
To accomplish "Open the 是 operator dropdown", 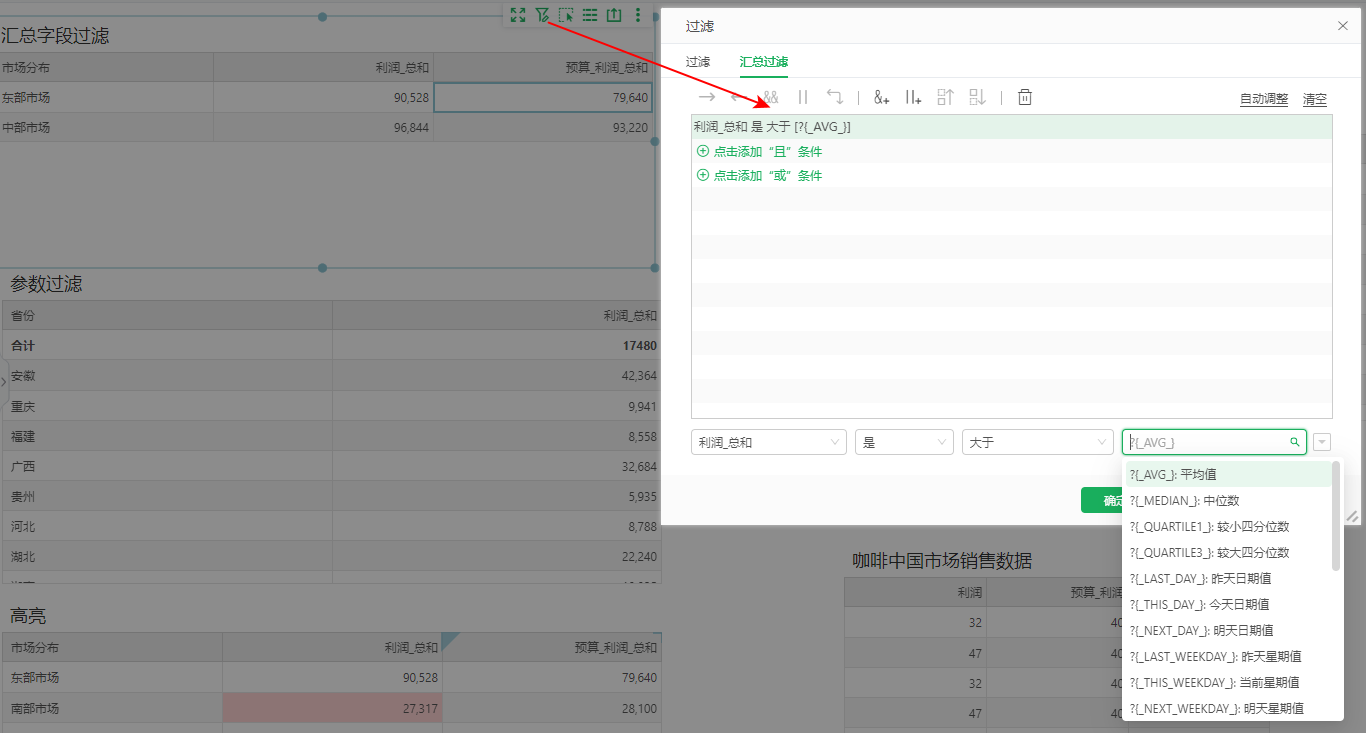I will 904,442.
